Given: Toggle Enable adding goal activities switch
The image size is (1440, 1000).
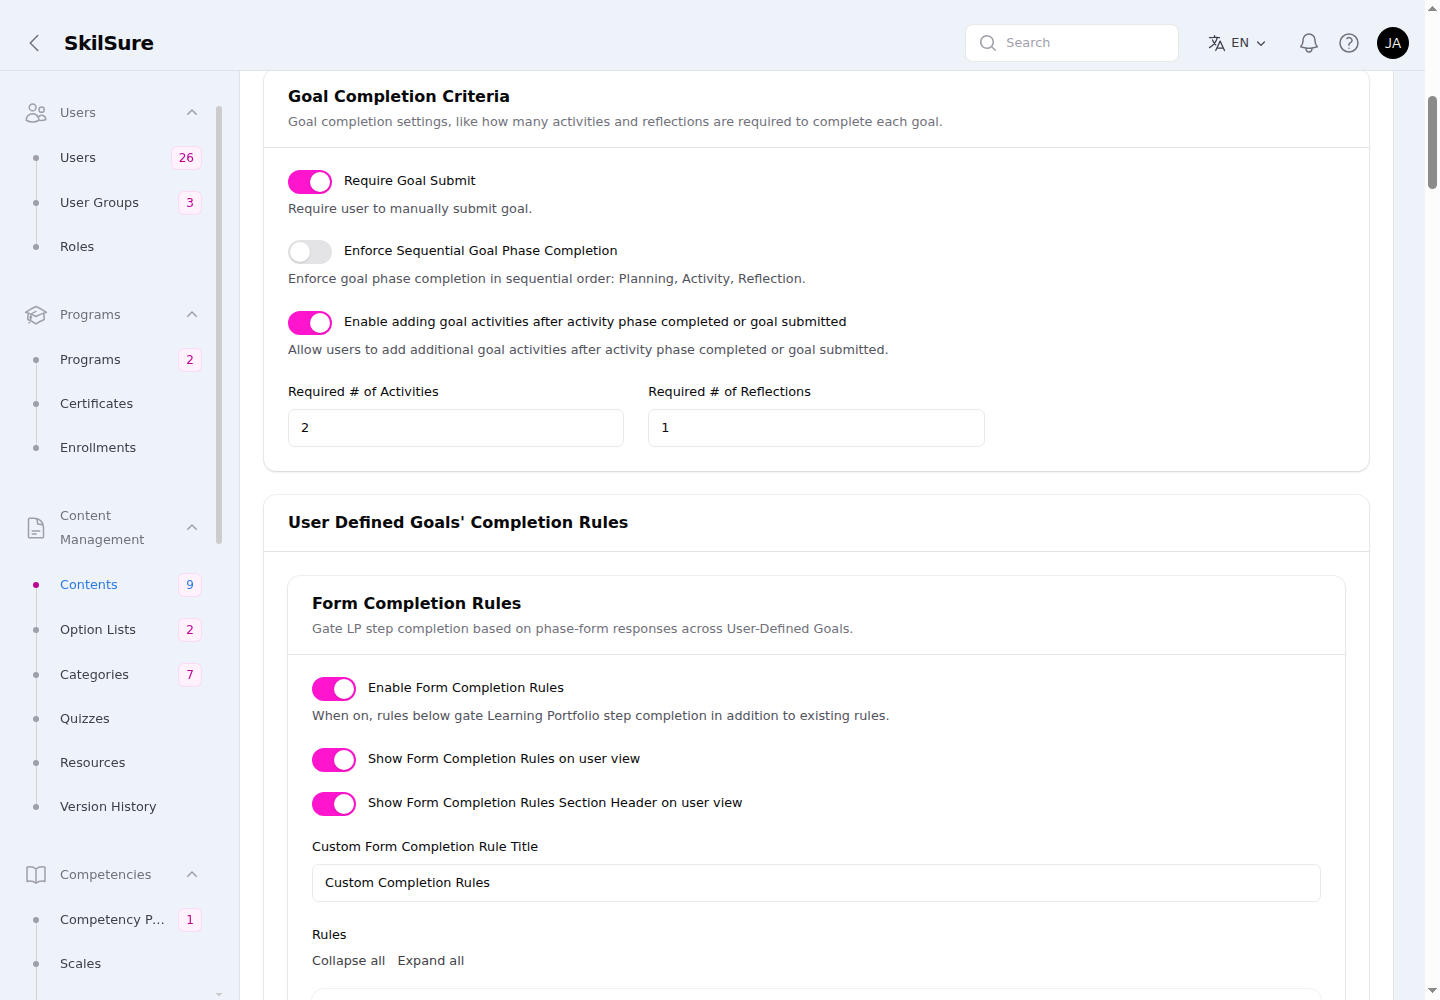Looking at the screenshot, I should pos(310,323).
